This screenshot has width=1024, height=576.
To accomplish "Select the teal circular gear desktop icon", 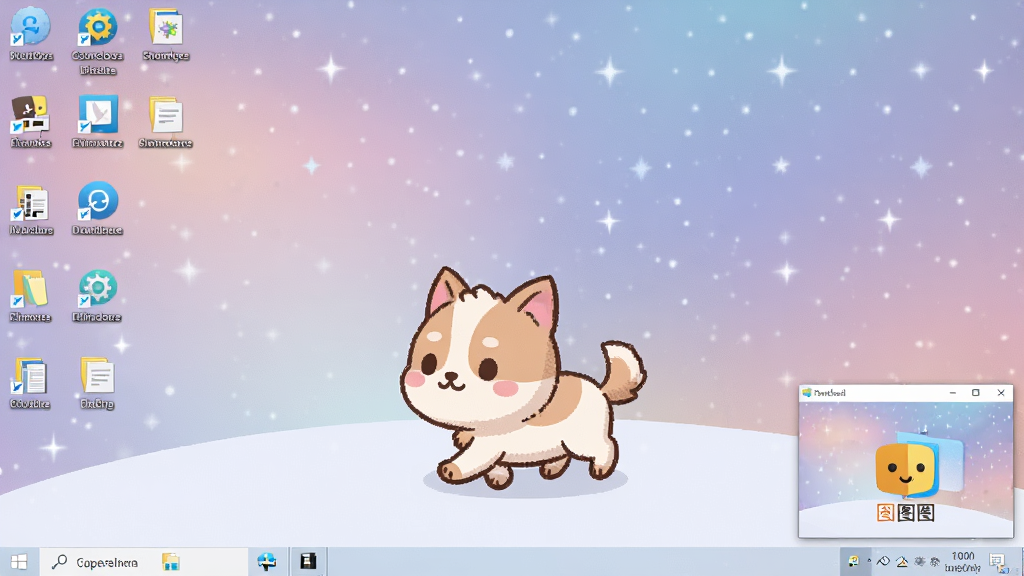I will (98, 288).
